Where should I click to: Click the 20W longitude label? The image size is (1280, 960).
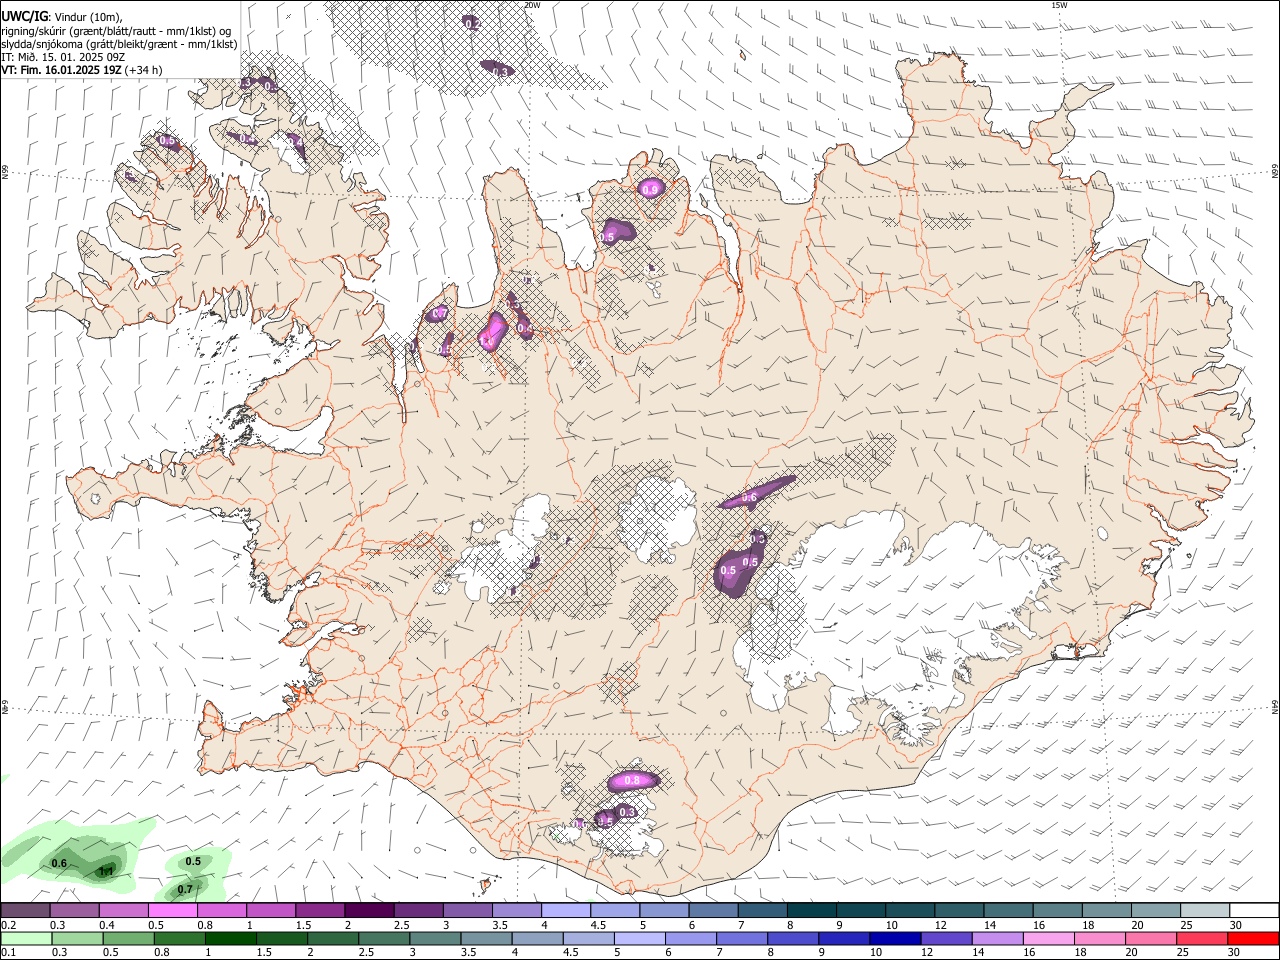click(532, 5)
